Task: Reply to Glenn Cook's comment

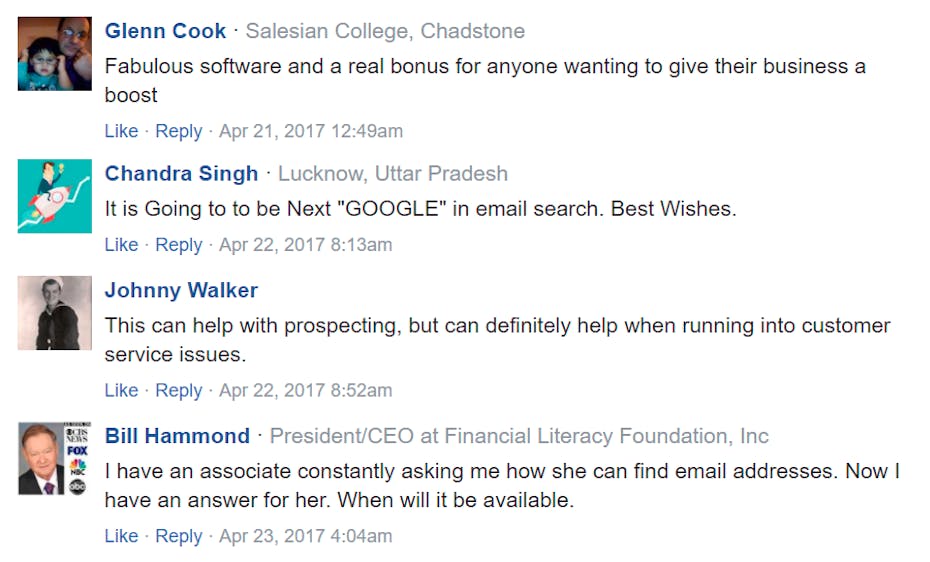Action: pyautogui.click(x=179, y=131)
